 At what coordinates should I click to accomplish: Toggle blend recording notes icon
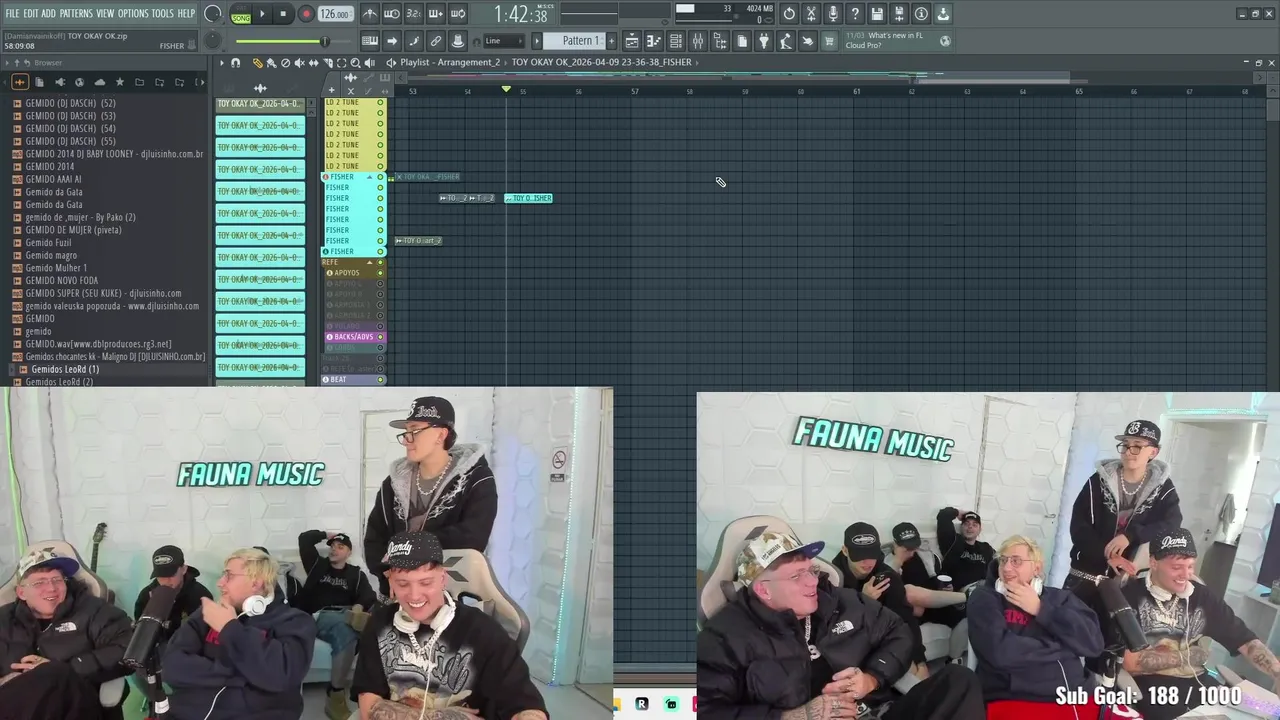tap(458, 41)
